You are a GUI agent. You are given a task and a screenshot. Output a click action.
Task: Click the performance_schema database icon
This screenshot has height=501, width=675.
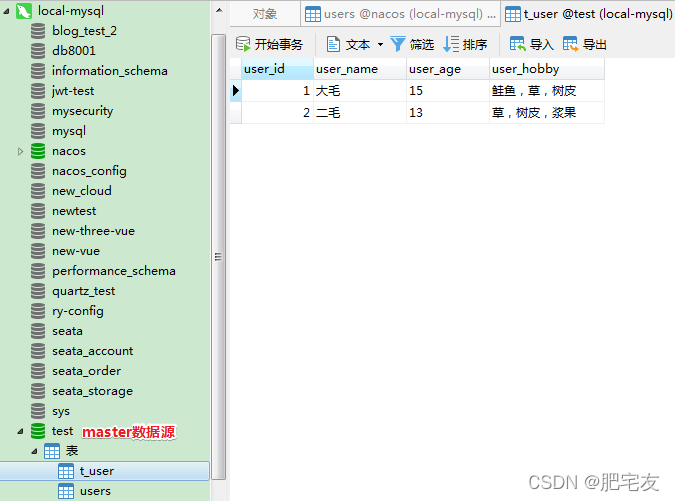click(x=38, y=271)
